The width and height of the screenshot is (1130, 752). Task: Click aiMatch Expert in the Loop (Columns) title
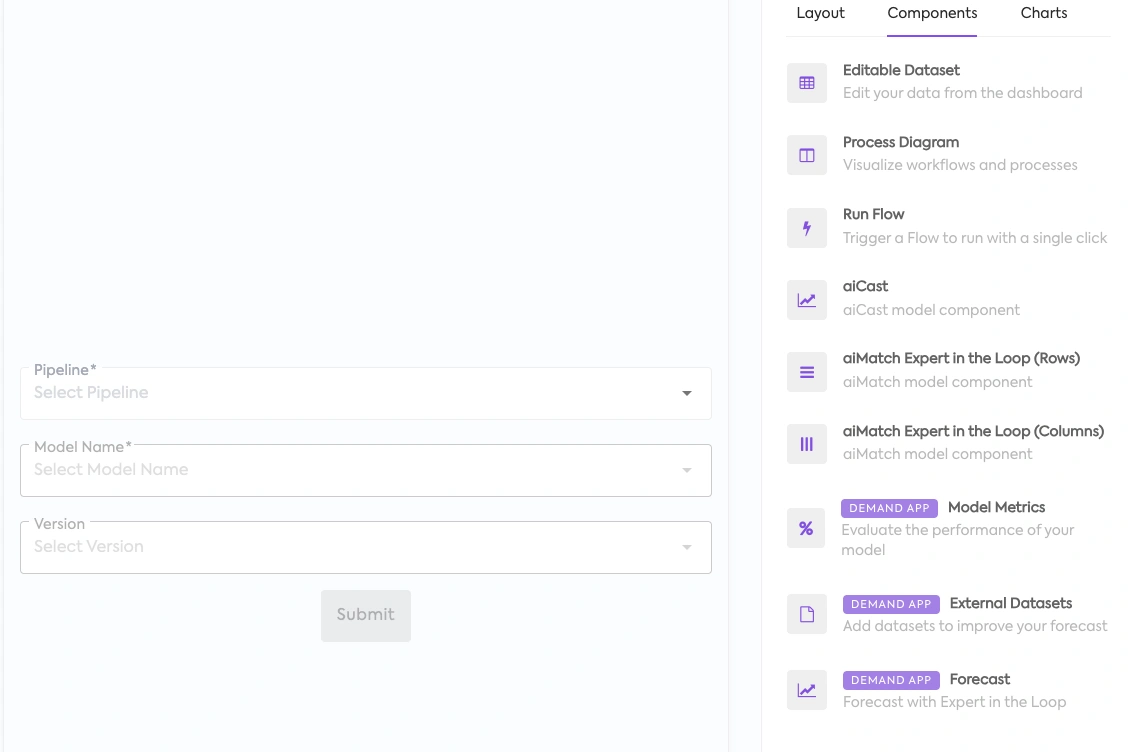click(x=974, y=432)
